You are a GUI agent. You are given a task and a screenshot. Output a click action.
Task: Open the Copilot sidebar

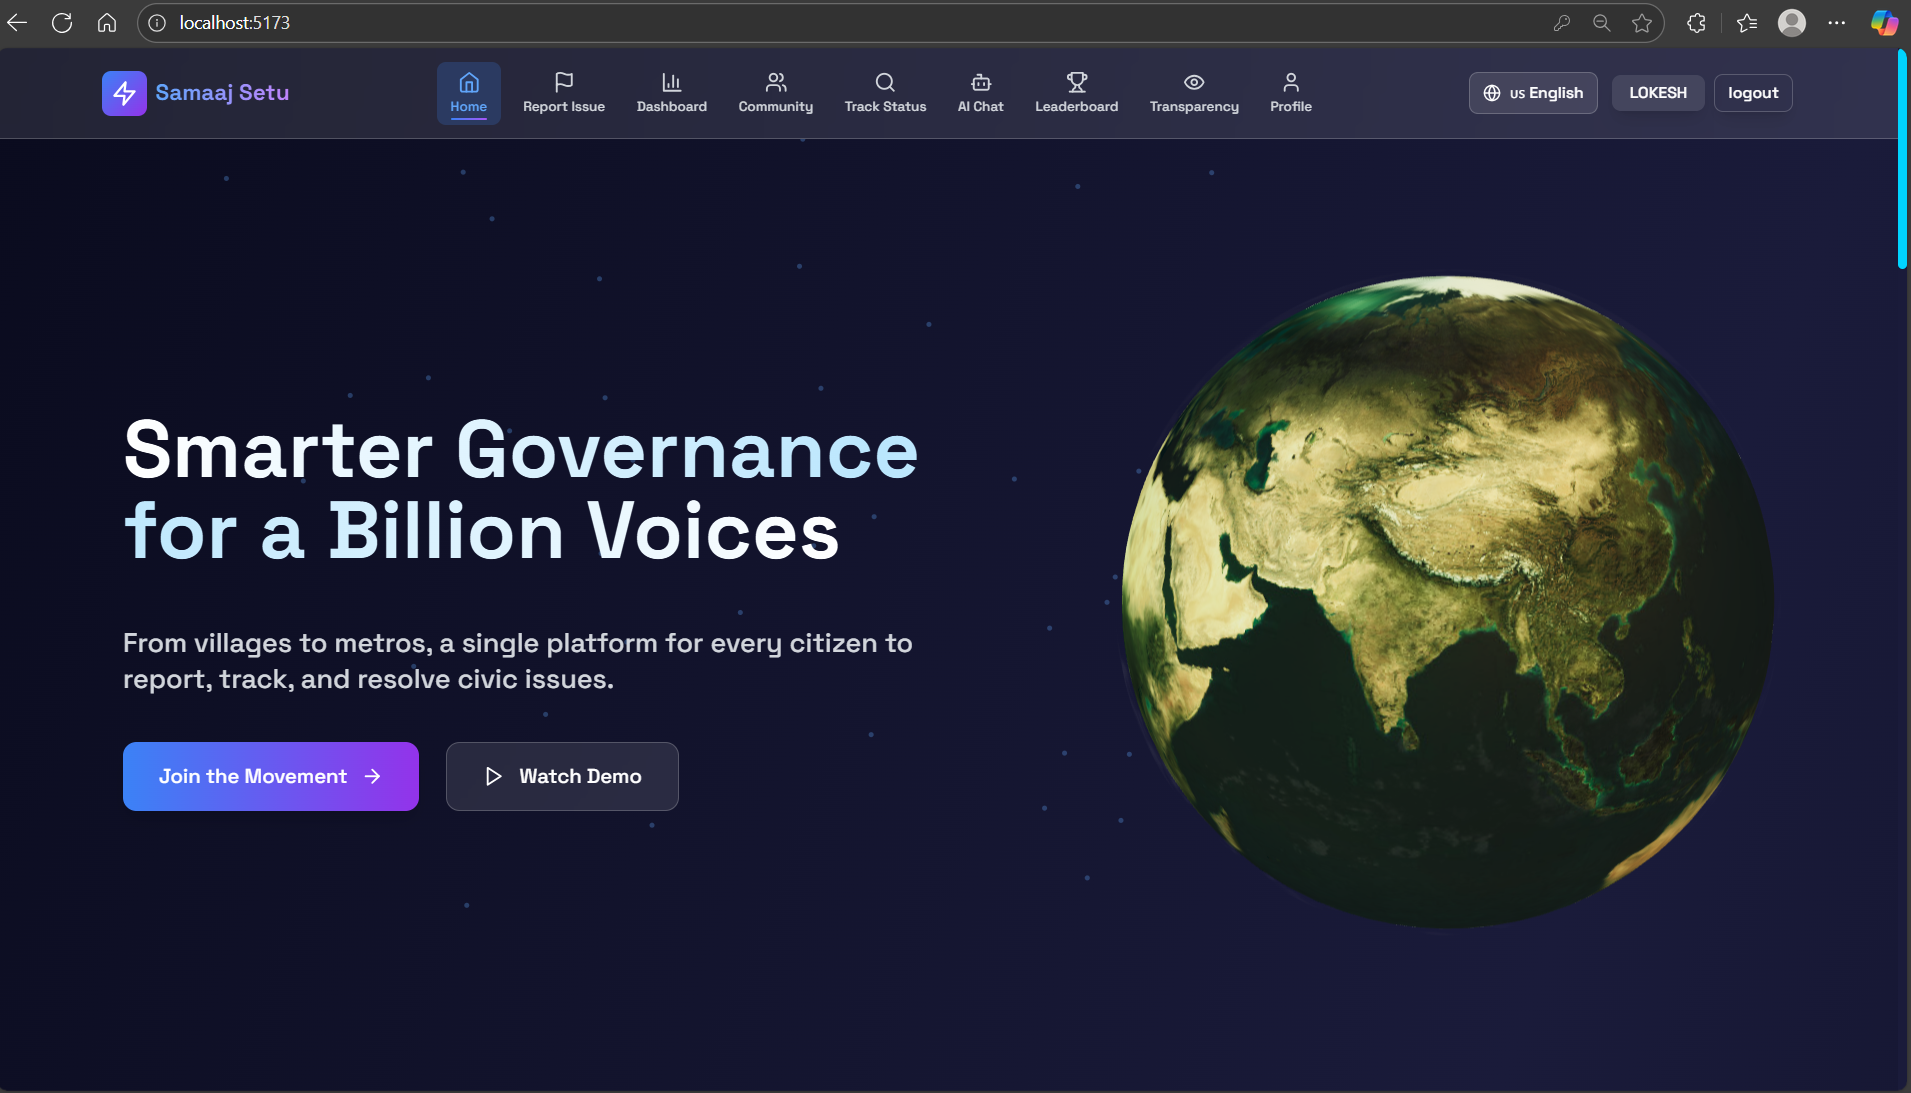[x=1884, y=23]
